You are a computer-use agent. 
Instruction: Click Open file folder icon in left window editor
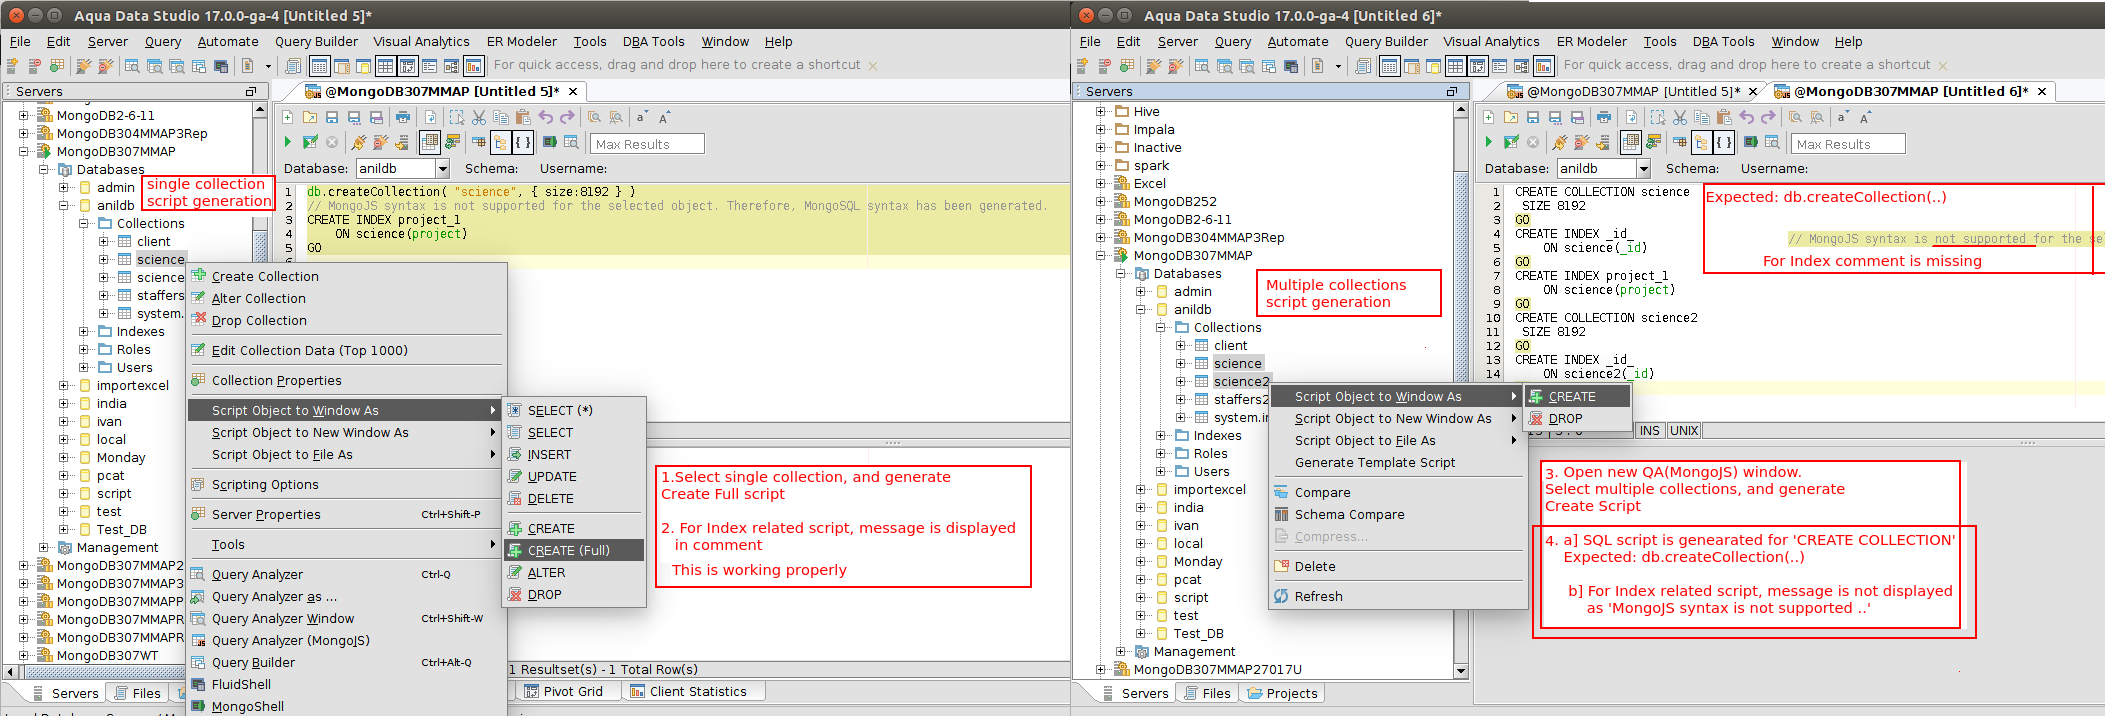coord(310,117)
